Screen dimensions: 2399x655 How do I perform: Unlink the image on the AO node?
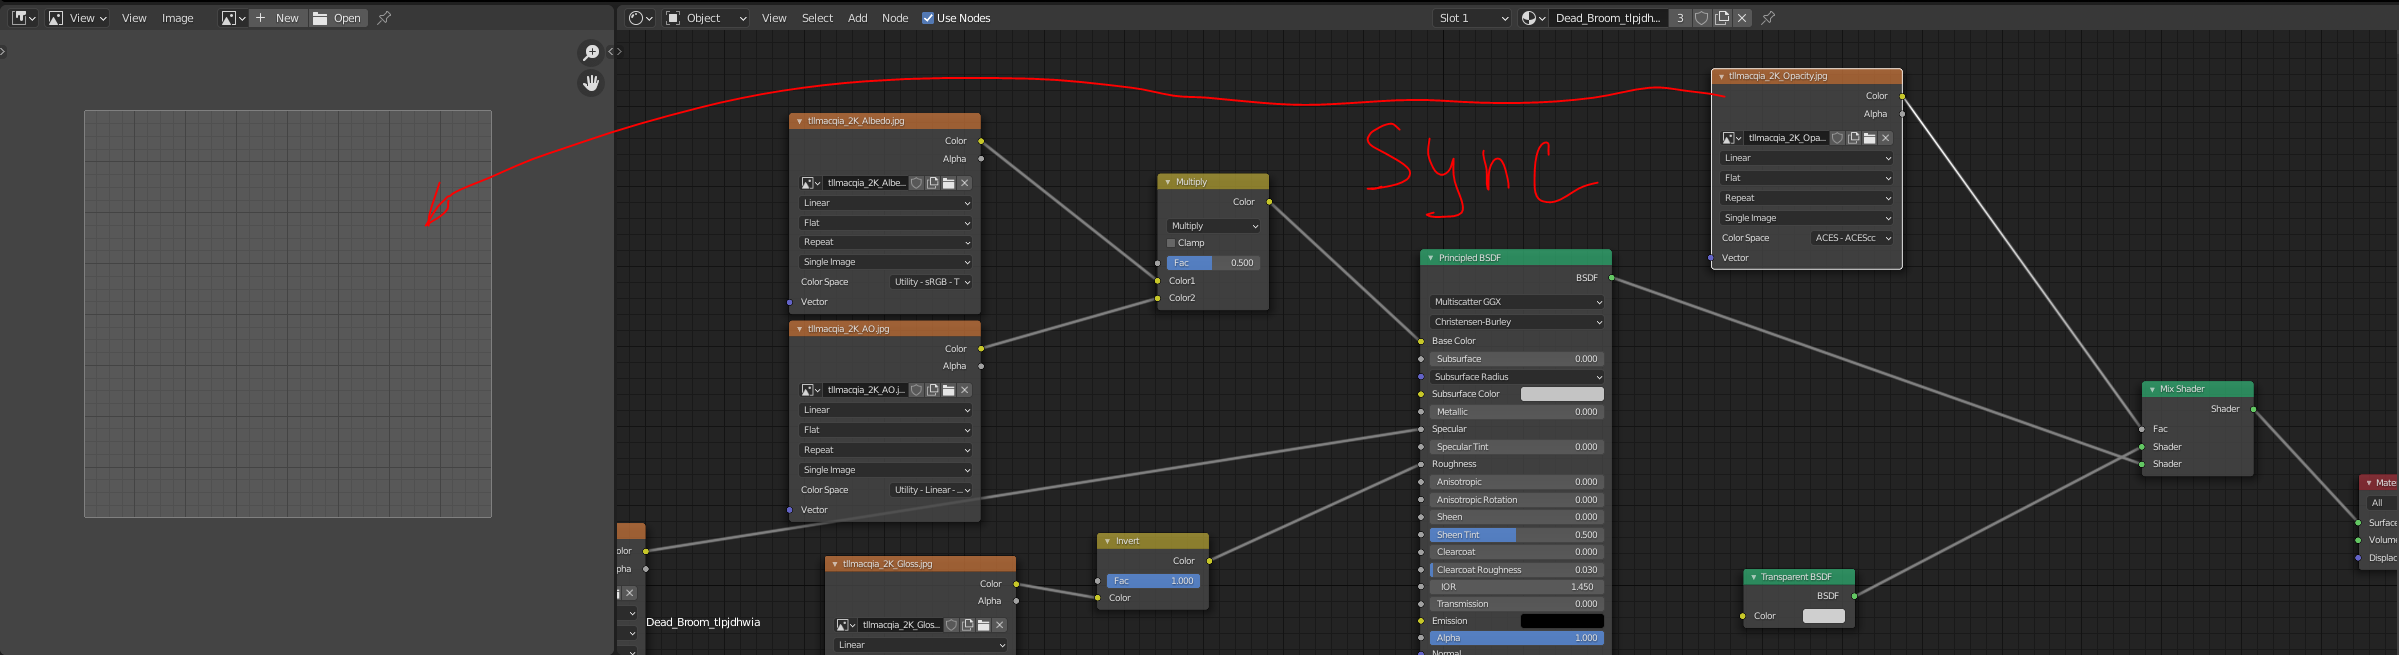tap(965, 390)
